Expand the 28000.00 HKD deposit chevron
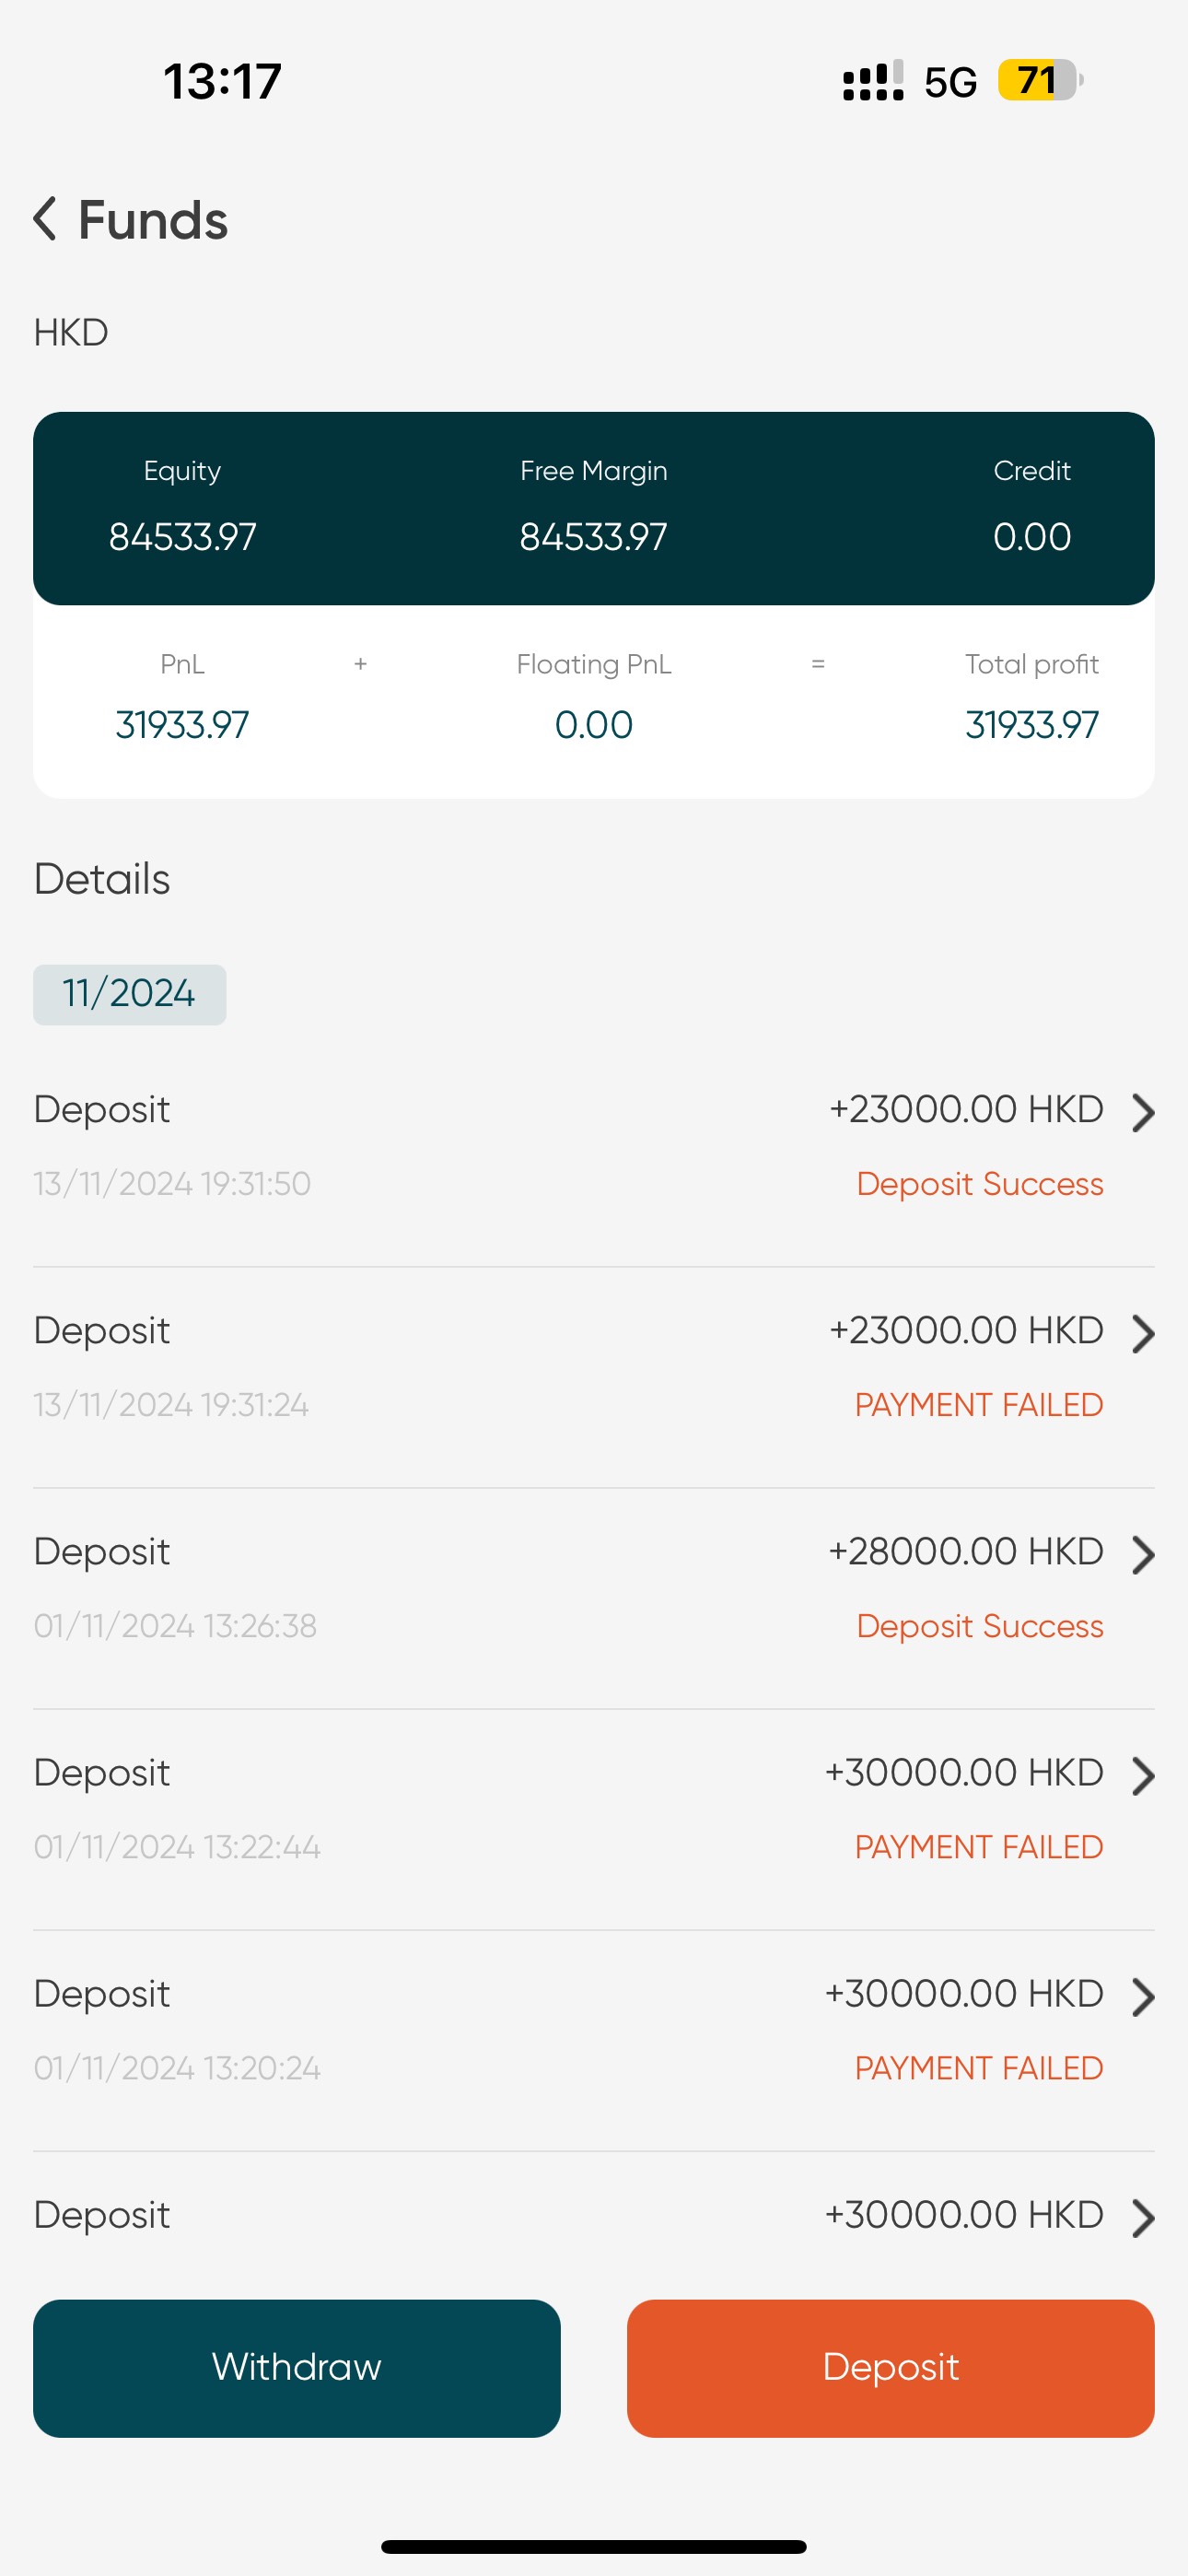The width and height of the screenshot is (1188, 2576). 1143,1554
